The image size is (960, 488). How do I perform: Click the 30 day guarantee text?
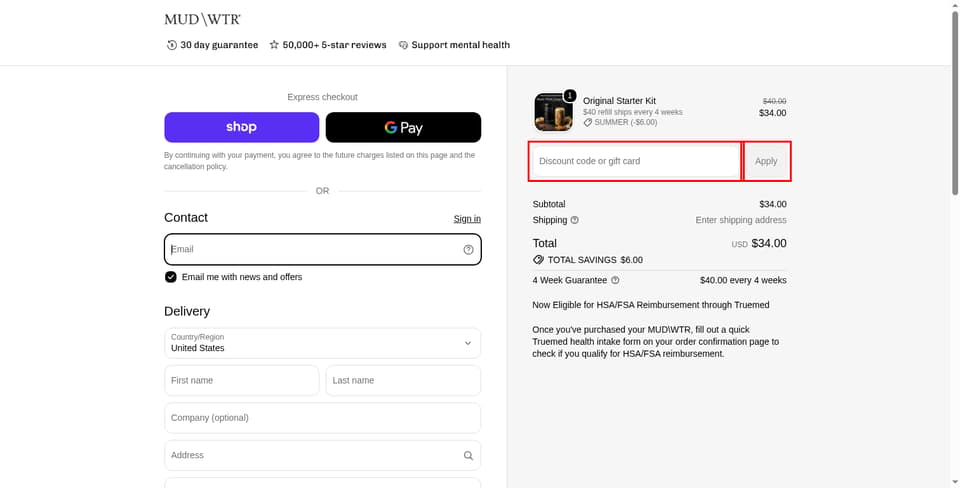(x=219, y=45)
